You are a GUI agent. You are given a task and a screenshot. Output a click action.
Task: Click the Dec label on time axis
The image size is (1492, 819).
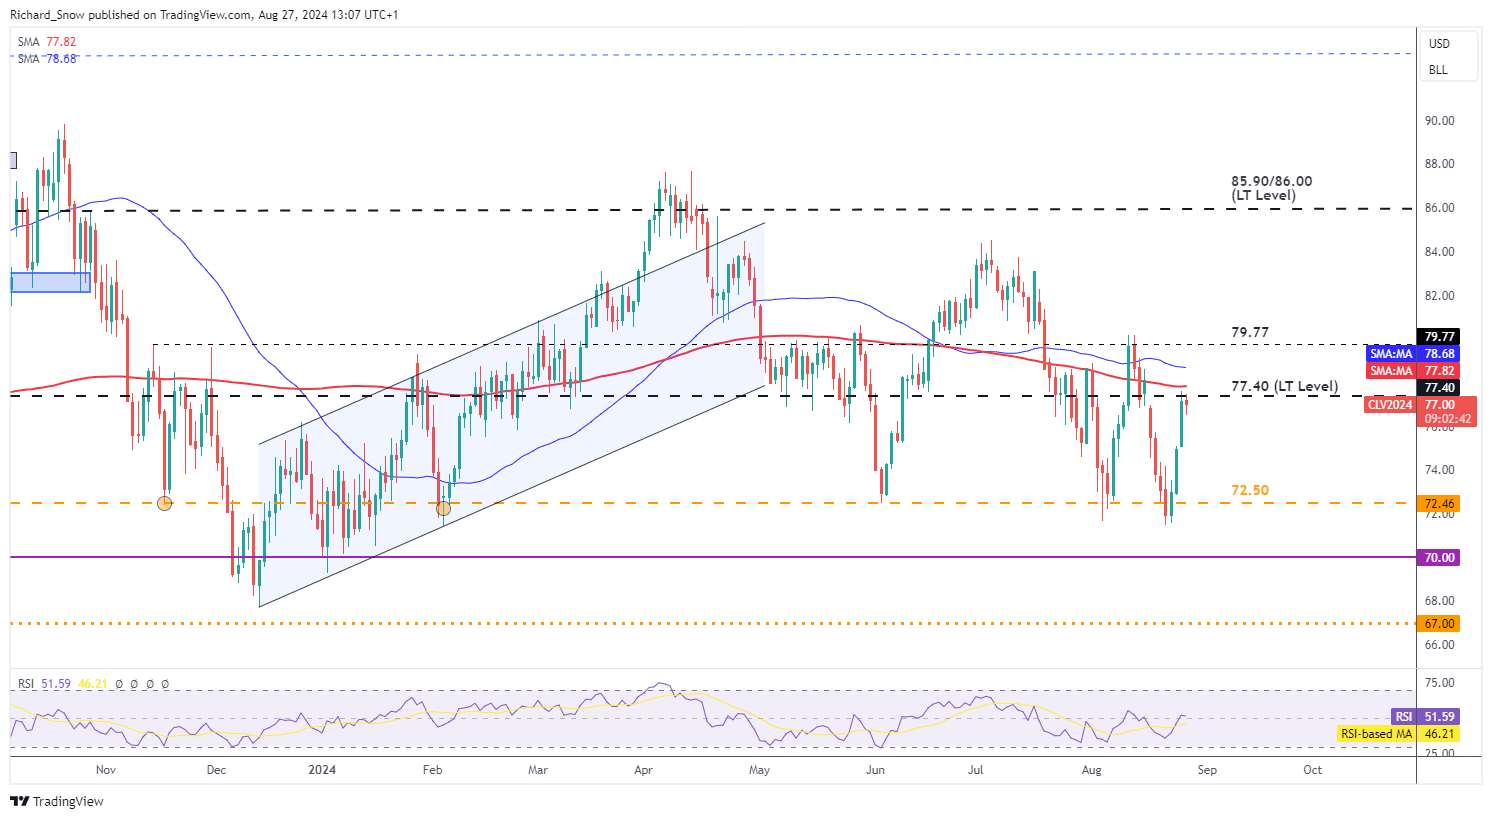[x=216, y=770]
